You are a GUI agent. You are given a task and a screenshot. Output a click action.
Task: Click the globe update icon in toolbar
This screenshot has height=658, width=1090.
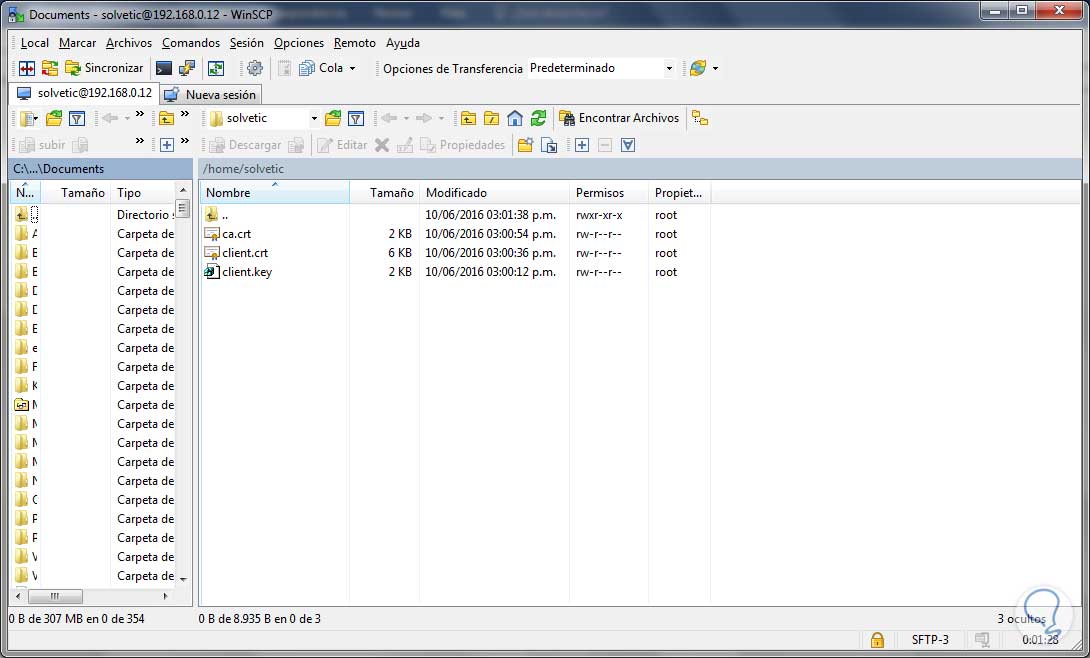click(x=698, y=68)
